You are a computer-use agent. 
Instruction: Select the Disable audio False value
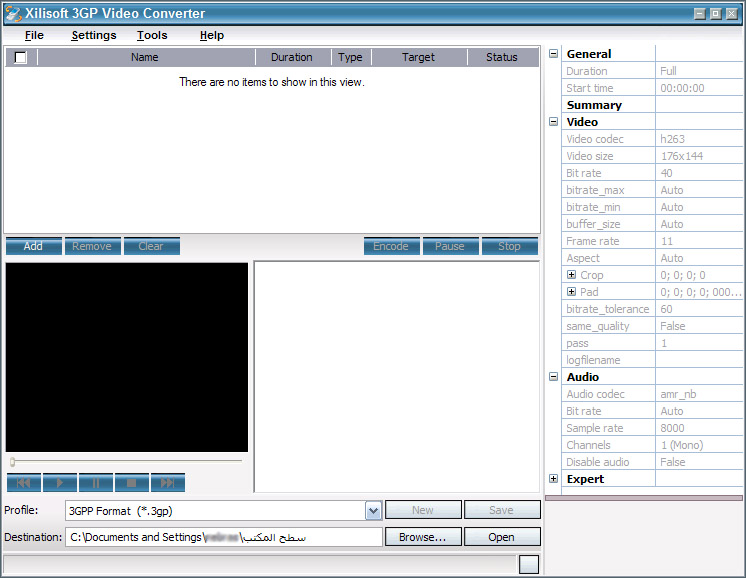click(x=699, y=462)
